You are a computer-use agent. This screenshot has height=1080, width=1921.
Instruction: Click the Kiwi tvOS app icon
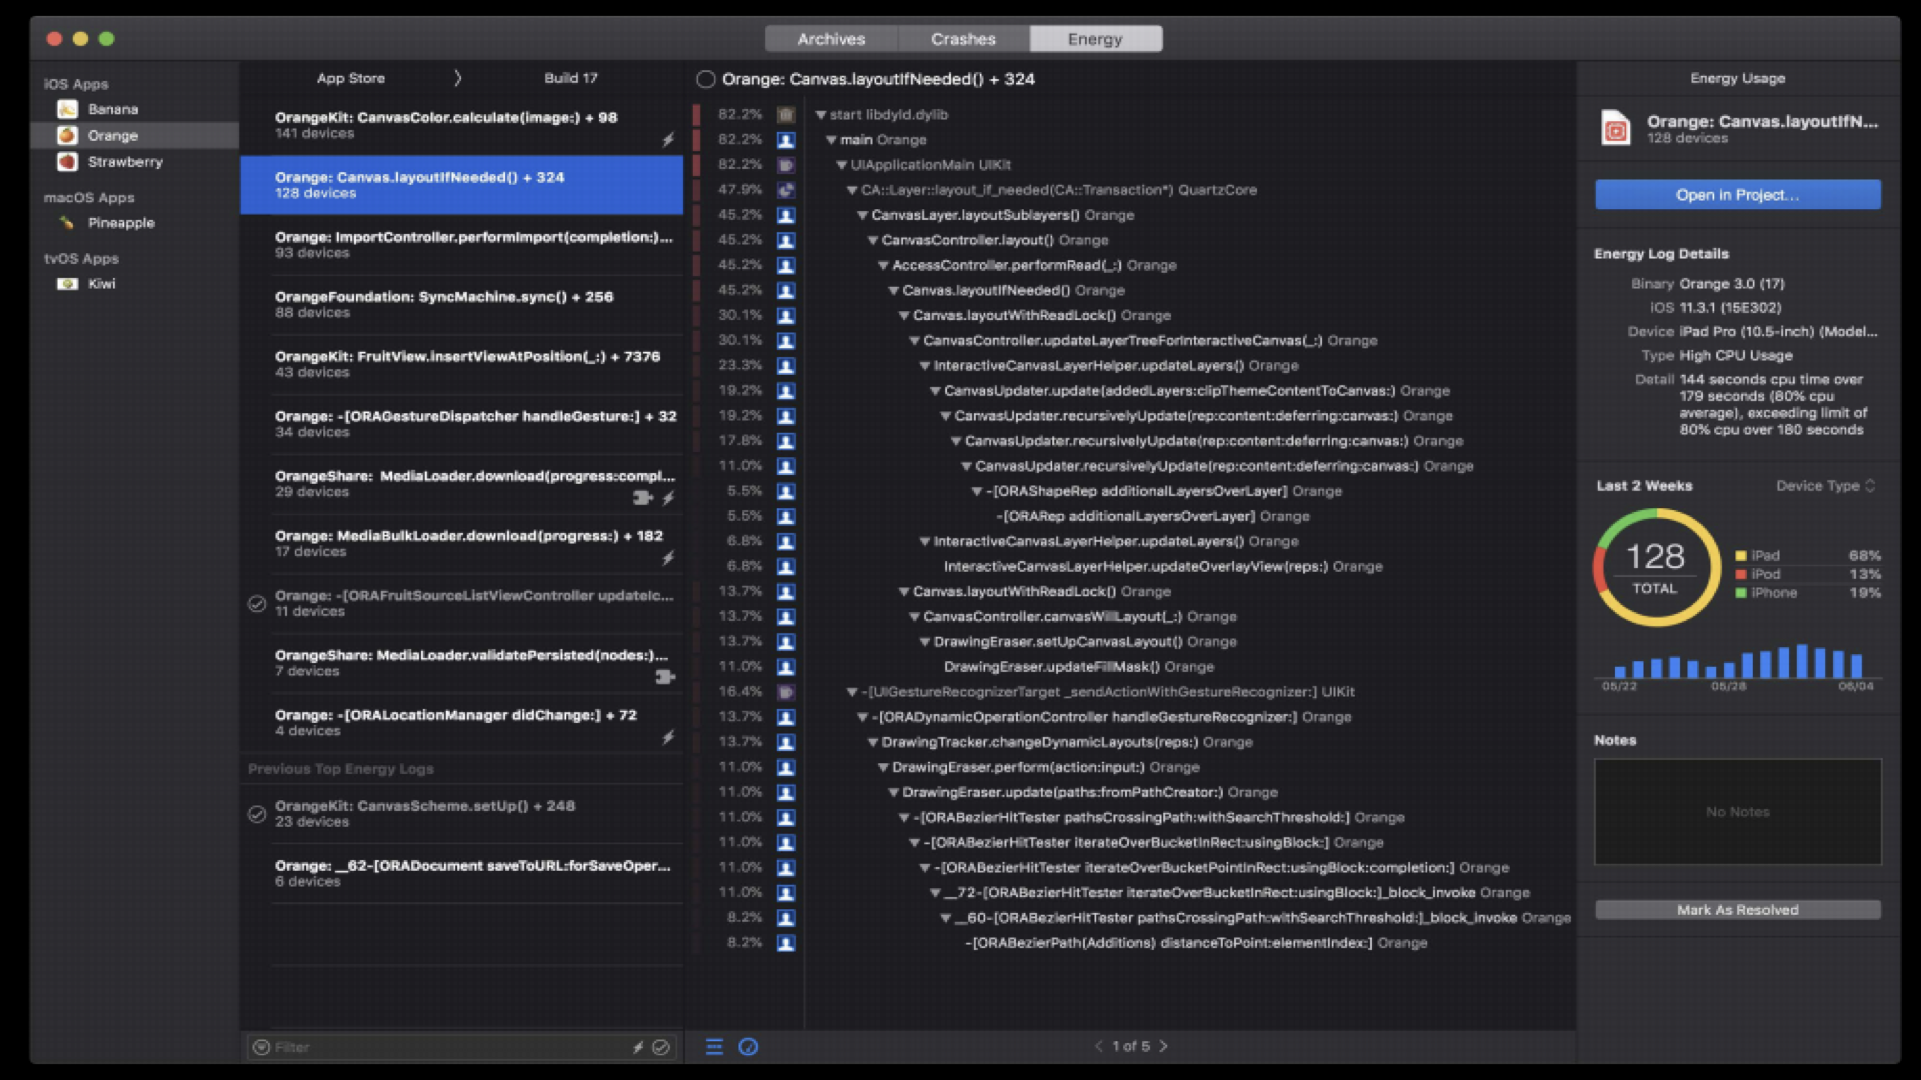coord(67,283)
